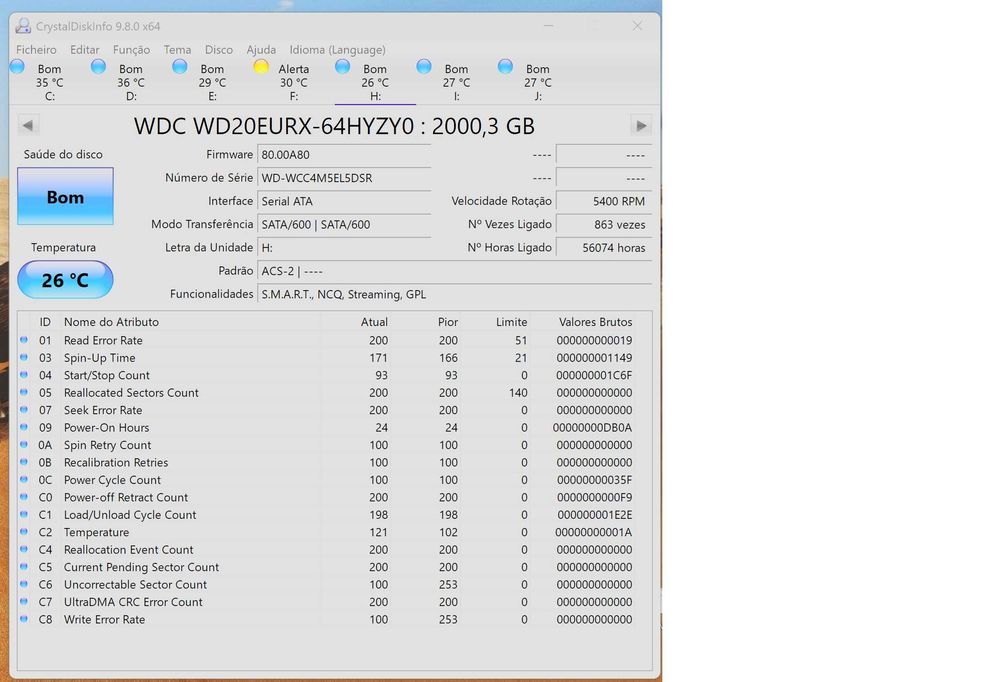Click status dot of Power-On Hours row
1000x682 pixels.
(24, 427)
